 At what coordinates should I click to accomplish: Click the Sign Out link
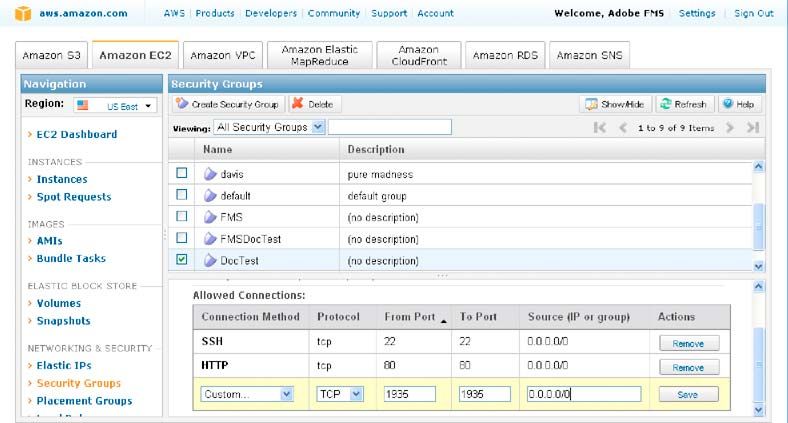[x=753, y=13]
